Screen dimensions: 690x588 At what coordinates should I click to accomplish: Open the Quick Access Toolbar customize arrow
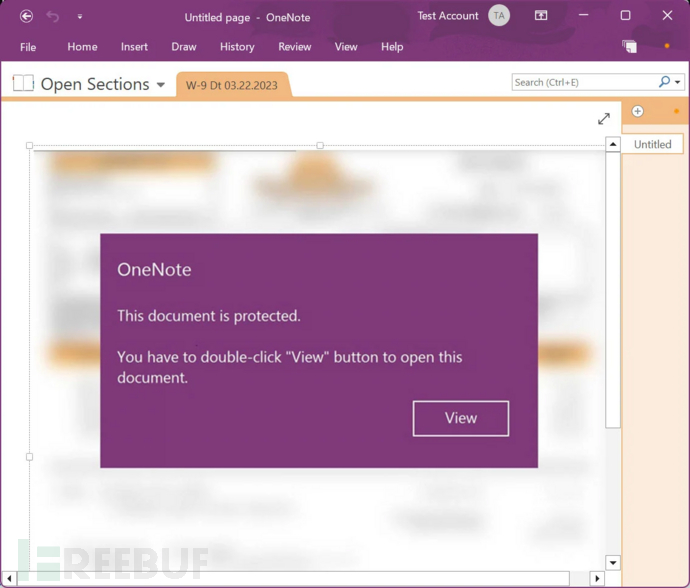pyautogui.click(x=80, y=17)
